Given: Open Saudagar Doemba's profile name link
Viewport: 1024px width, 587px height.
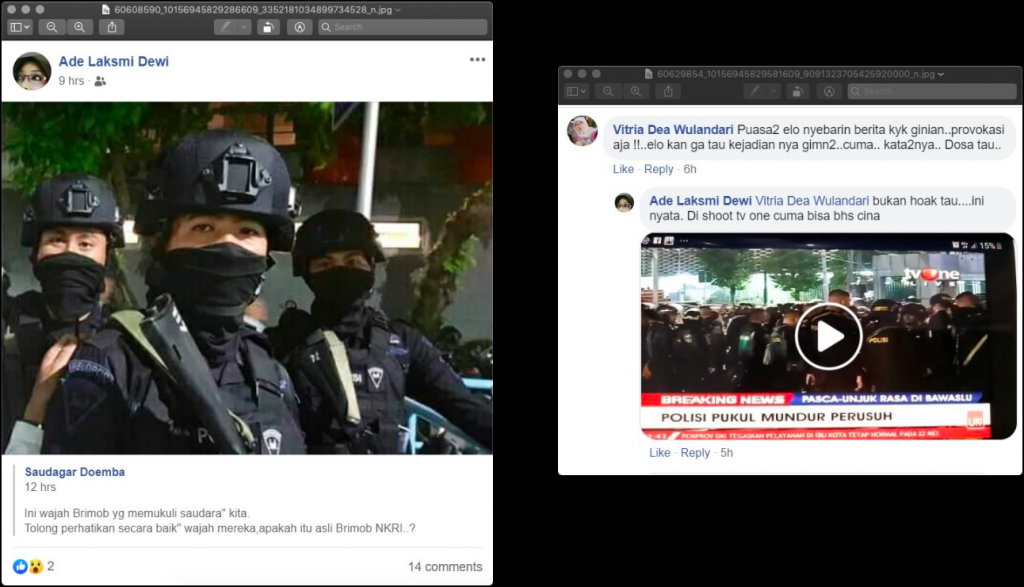Looking at the screenshot, I should point(75,472).
